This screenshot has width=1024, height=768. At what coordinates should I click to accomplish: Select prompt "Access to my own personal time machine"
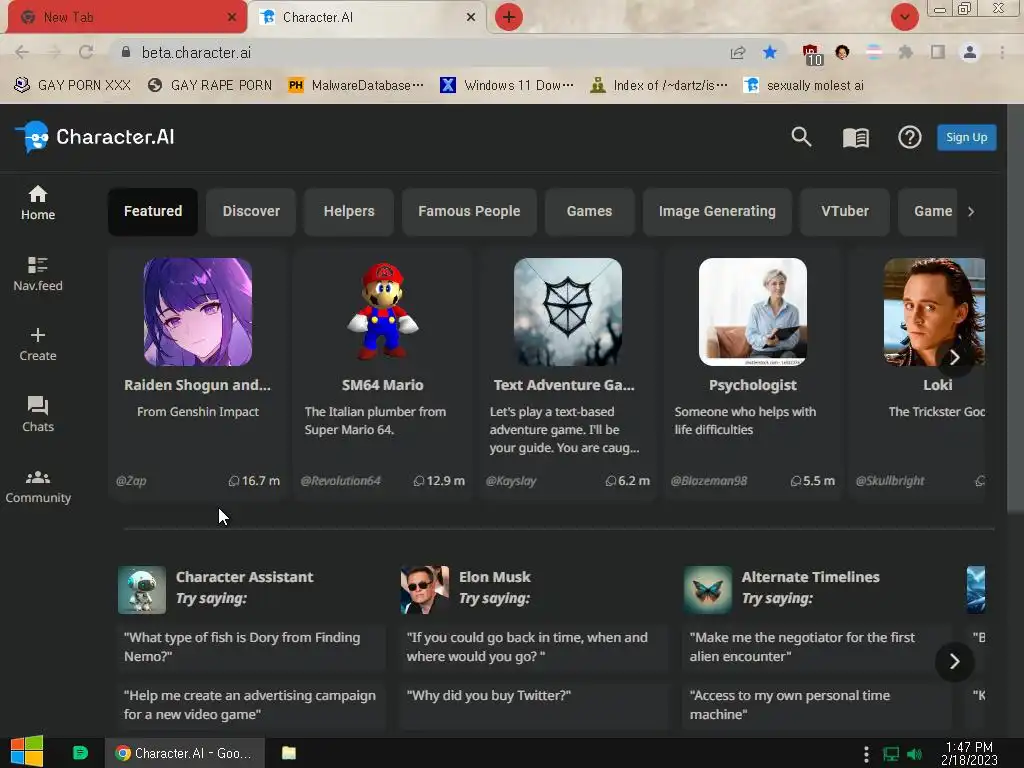[x=817, y=705]
